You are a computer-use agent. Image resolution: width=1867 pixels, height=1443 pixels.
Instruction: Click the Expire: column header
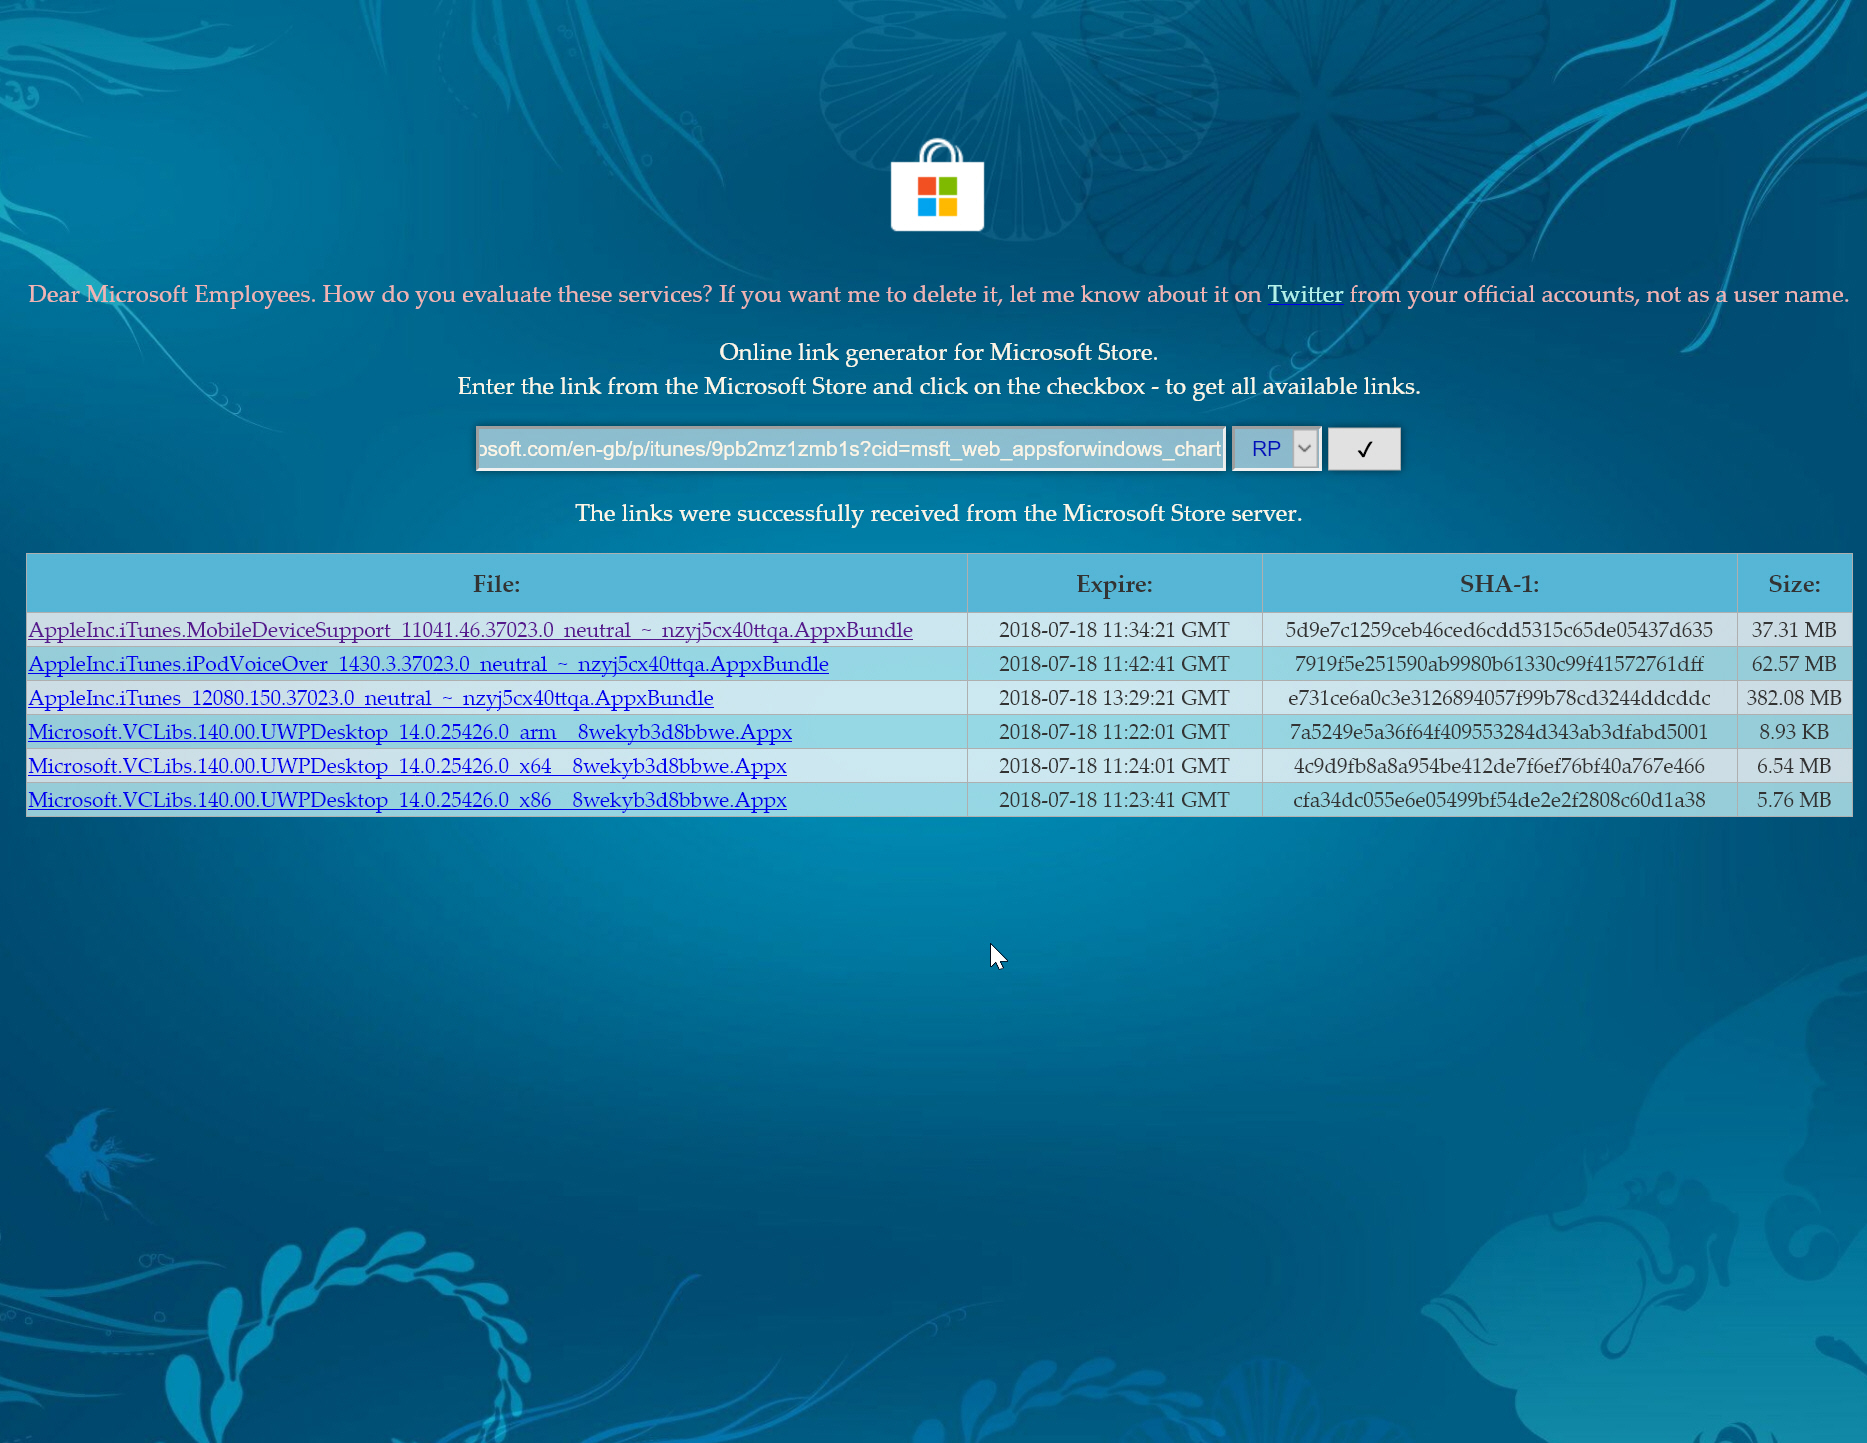tap(1114, 584)
